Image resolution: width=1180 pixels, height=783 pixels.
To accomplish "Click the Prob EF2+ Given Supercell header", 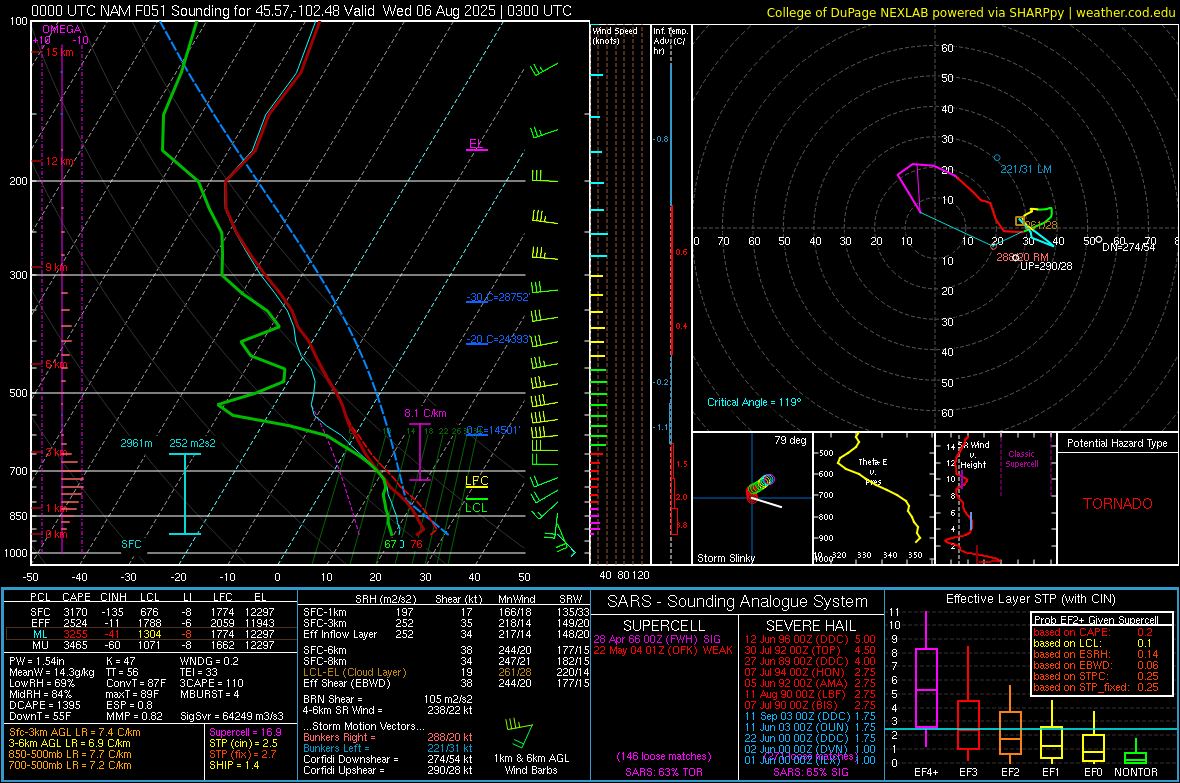I will click(x=1096, y=620).
